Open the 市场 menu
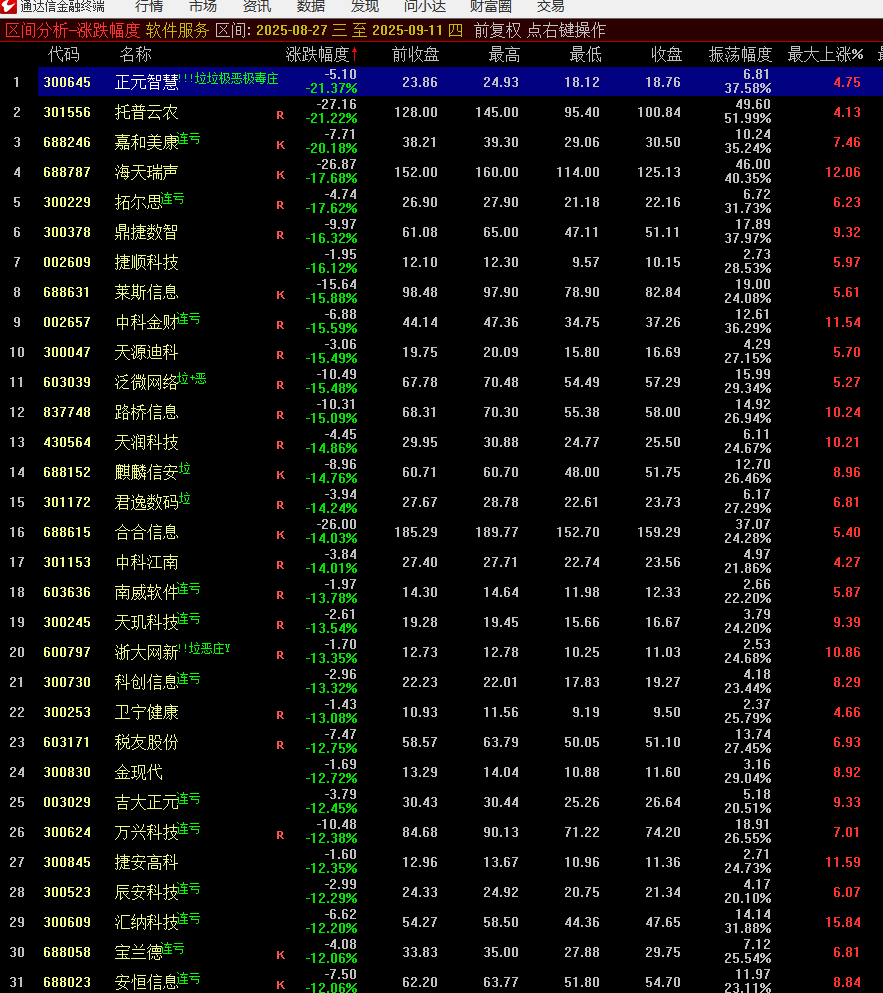 click(203, 6)
